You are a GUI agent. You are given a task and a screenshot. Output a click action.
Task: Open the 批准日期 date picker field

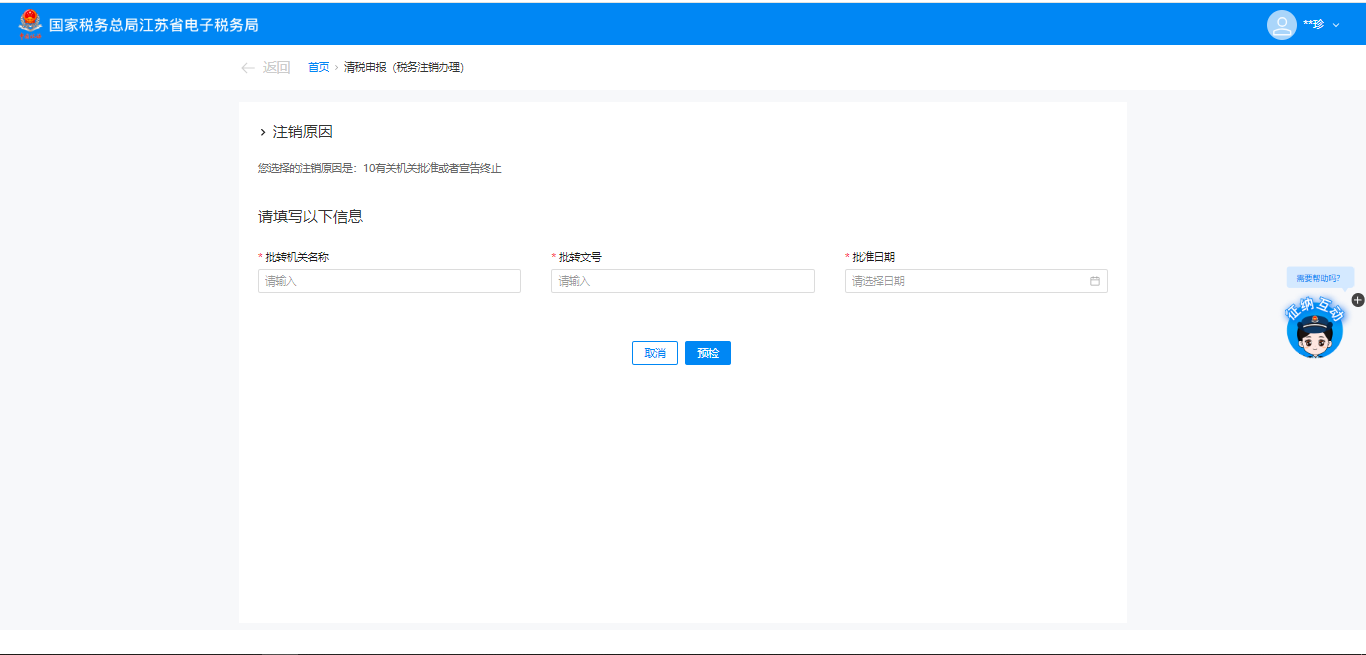pyautogui.click(x=965, y=281)
